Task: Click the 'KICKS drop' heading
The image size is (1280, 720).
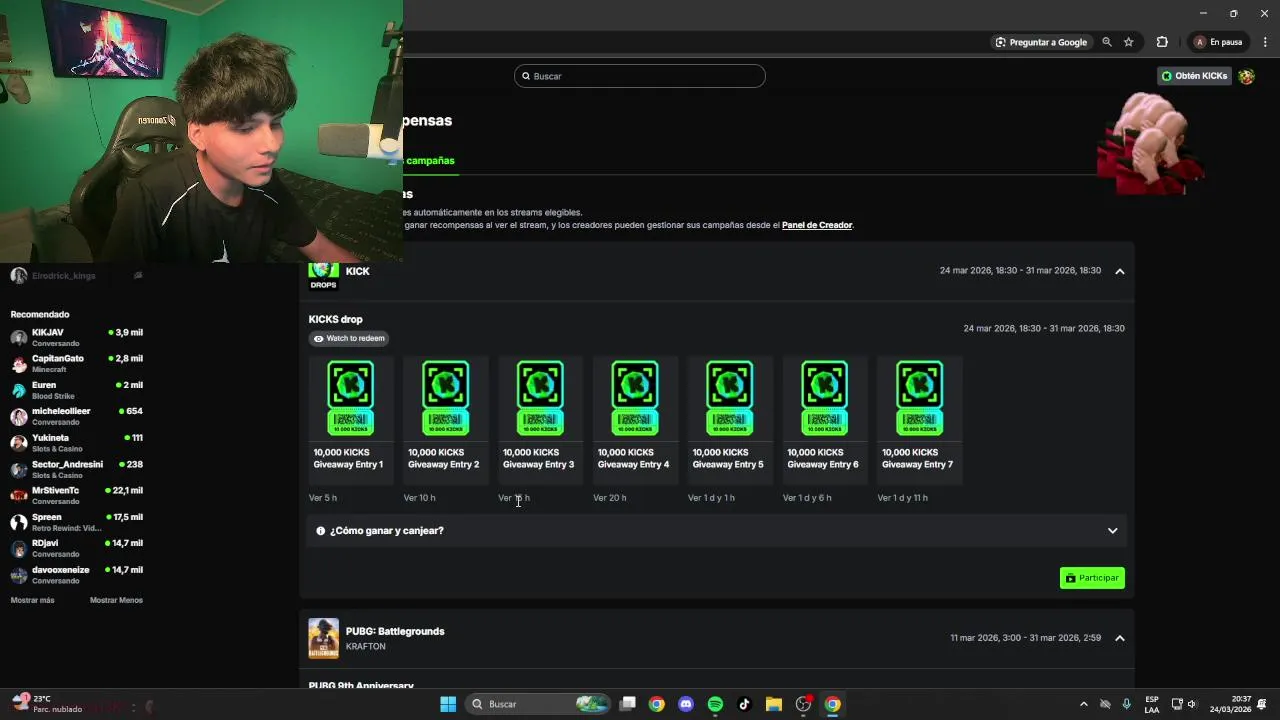Action: (336, 320)
